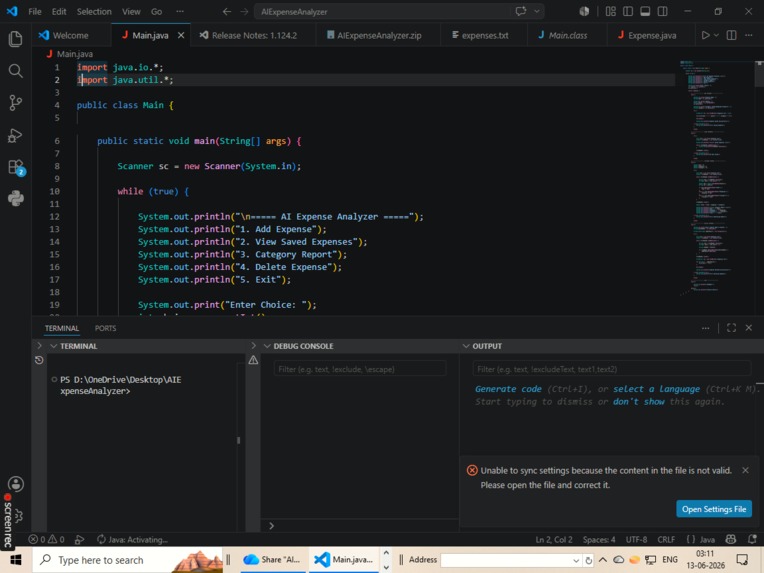Open the Source Control view
Screen dimensions: 764x573
tap(16, 103)
